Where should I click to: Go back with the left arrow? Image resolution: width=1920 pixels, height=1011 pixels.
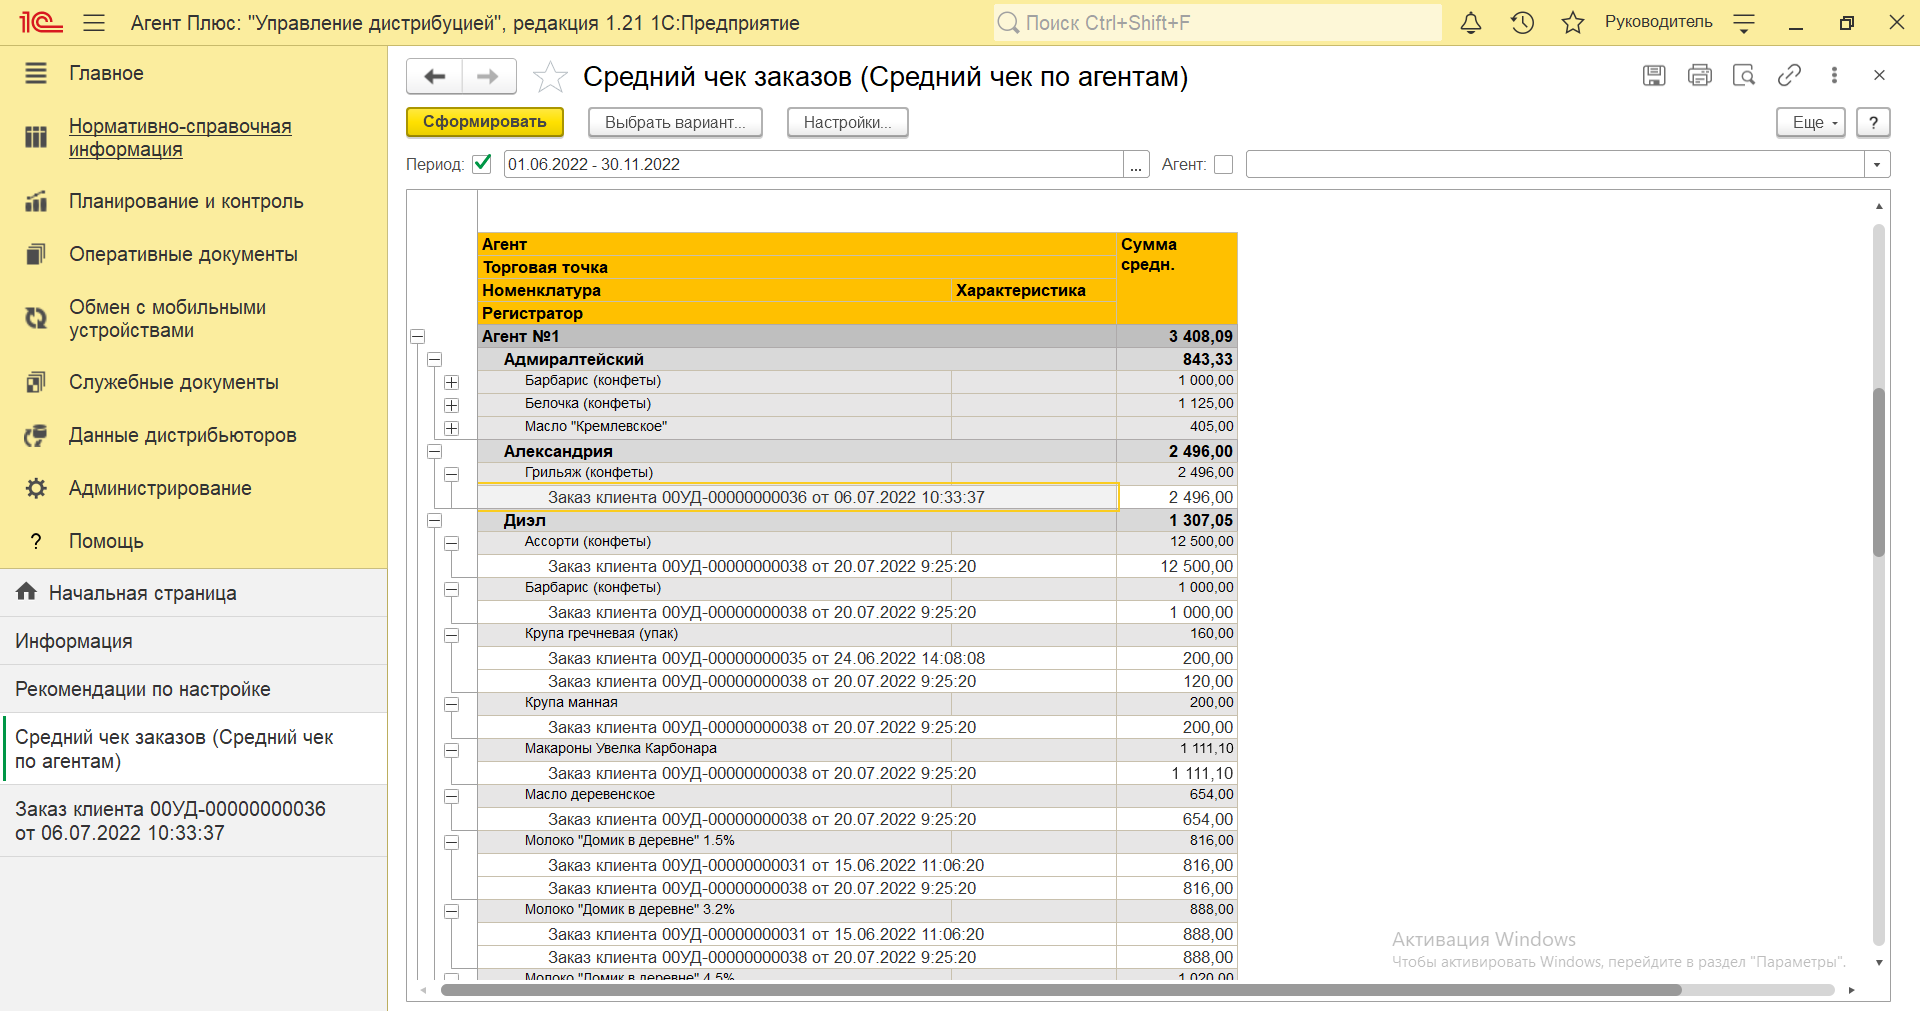(x=435, y=76)
